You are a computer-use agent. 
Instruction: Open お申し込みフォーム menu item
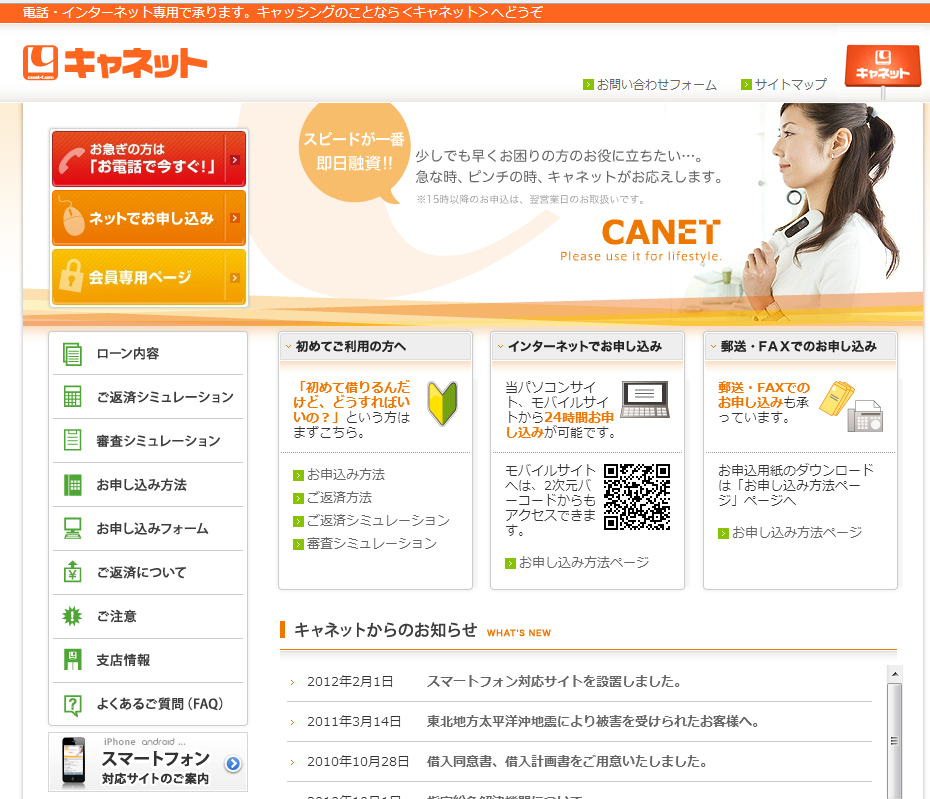click(x=148, y=529)
